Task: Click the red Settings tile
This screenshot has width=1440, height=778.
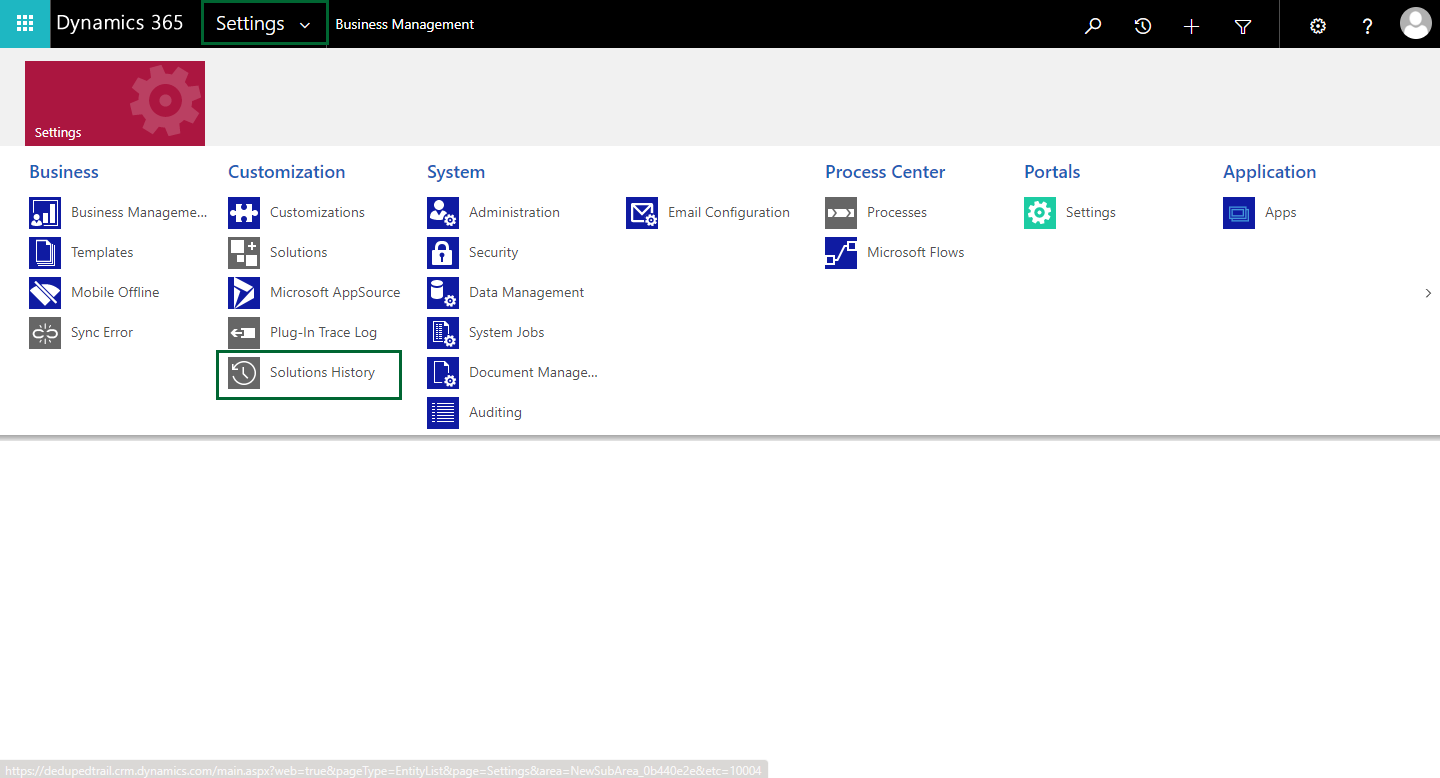Action: [115, 103]
